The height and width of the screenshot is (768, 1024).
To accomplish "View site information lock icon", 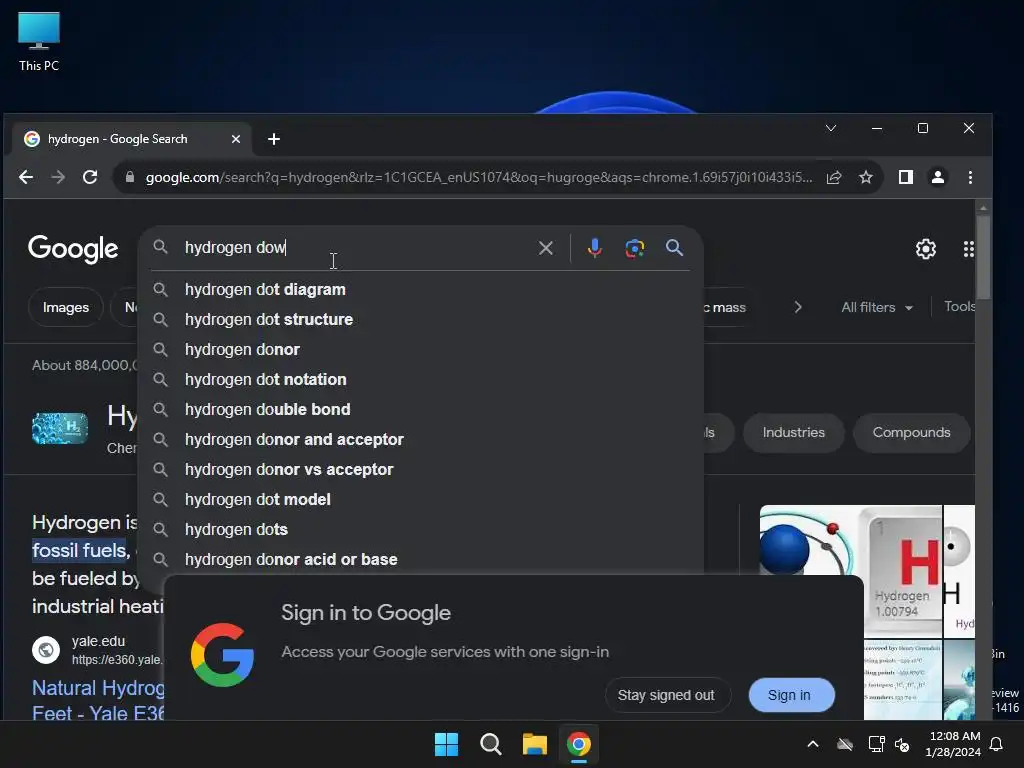I will coord(130,177).
